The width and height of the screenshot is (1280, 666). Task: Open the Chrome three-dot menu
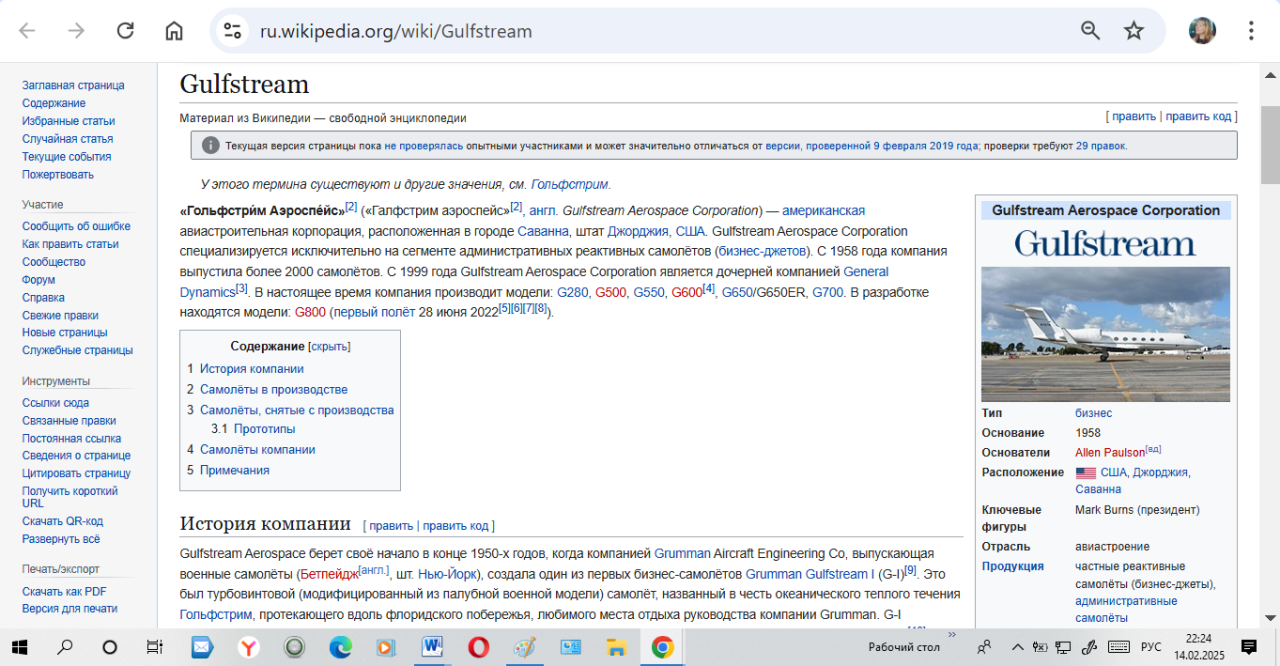pos(1251,31)
